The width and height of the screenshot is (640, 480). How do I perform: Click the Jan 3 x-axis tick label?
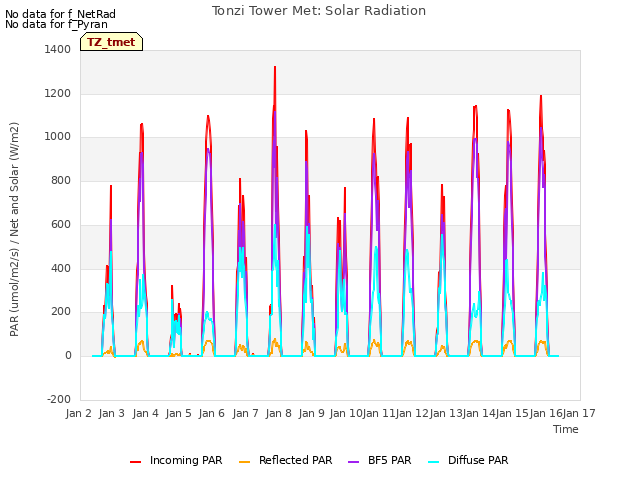[111, 413]
